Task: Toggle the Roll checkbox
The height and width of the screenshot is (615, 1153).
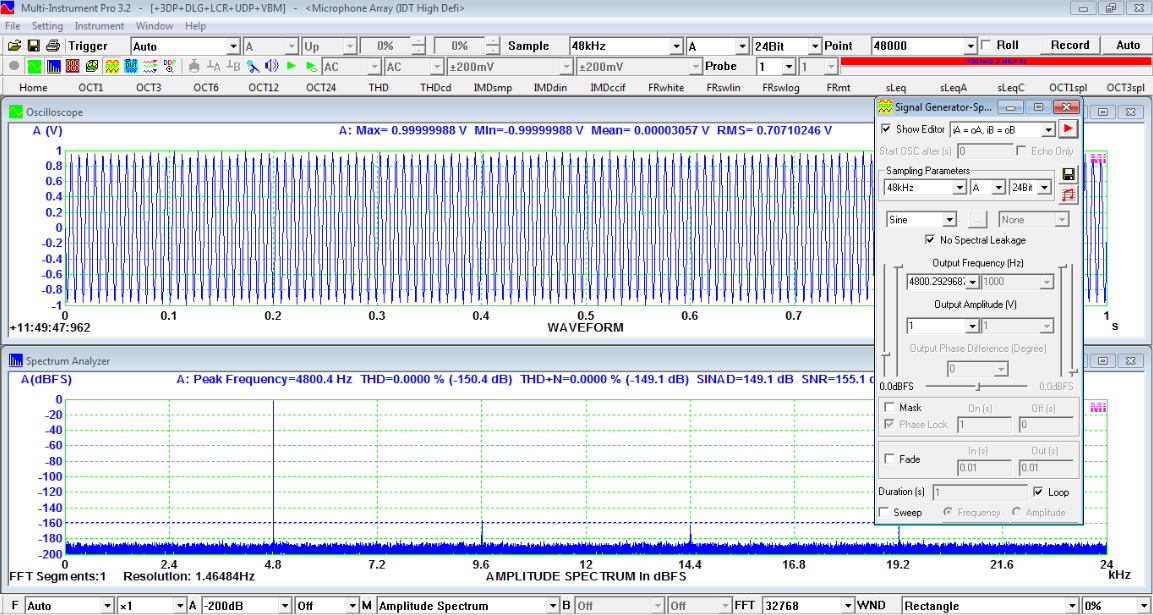Action: coord(986,45)
